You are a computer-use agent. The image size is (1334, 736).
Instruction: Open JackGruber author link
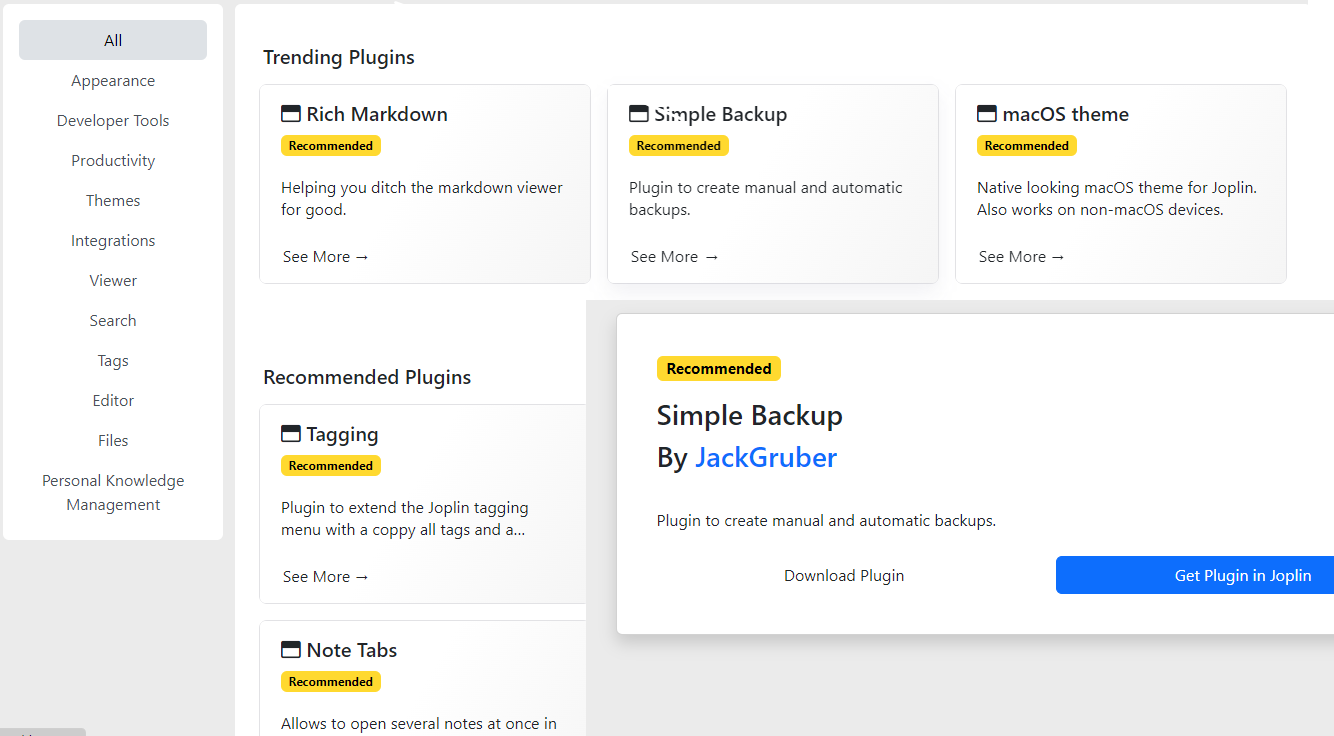[x=766, y=457]
